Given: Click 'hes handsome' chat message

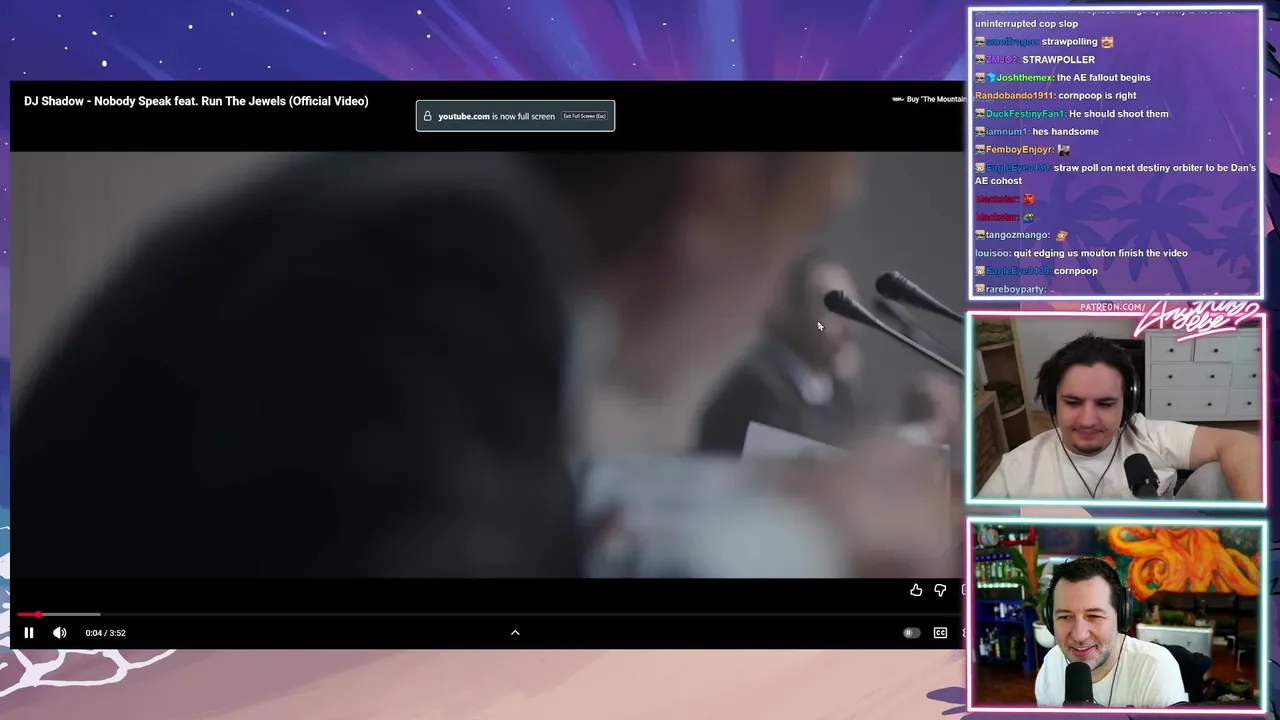Looking at the screenshot, I should click(1065, 132).
